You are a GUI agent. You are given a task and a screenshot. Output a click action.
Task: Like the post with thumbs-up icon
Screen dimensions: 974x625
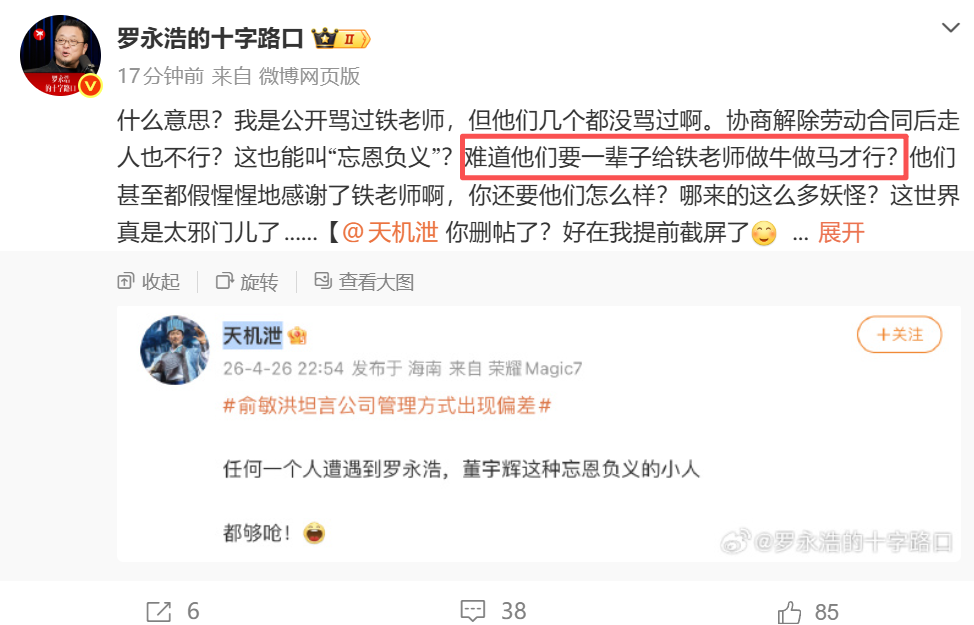790,612
